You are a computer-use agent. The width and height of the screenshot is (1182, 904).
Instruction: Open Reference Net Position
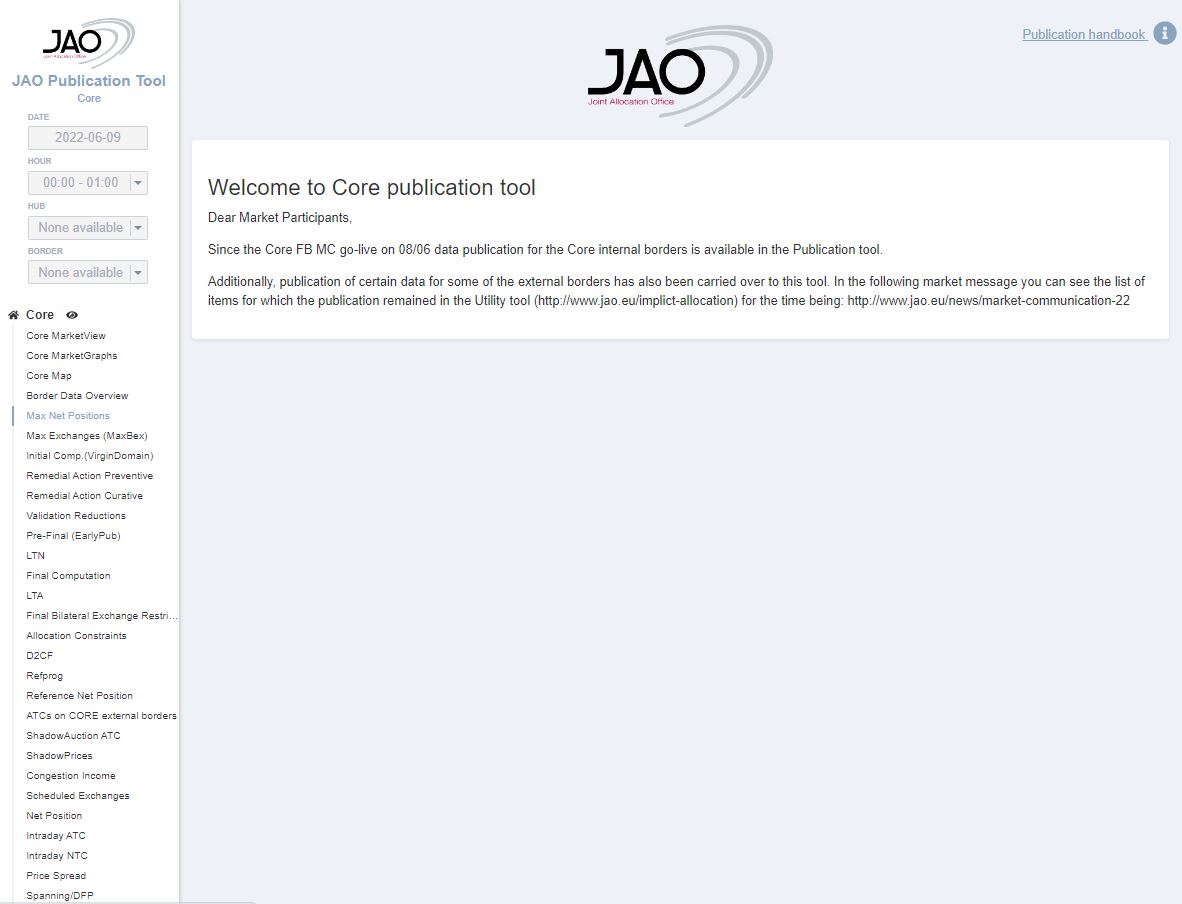[x=79, y=695]
